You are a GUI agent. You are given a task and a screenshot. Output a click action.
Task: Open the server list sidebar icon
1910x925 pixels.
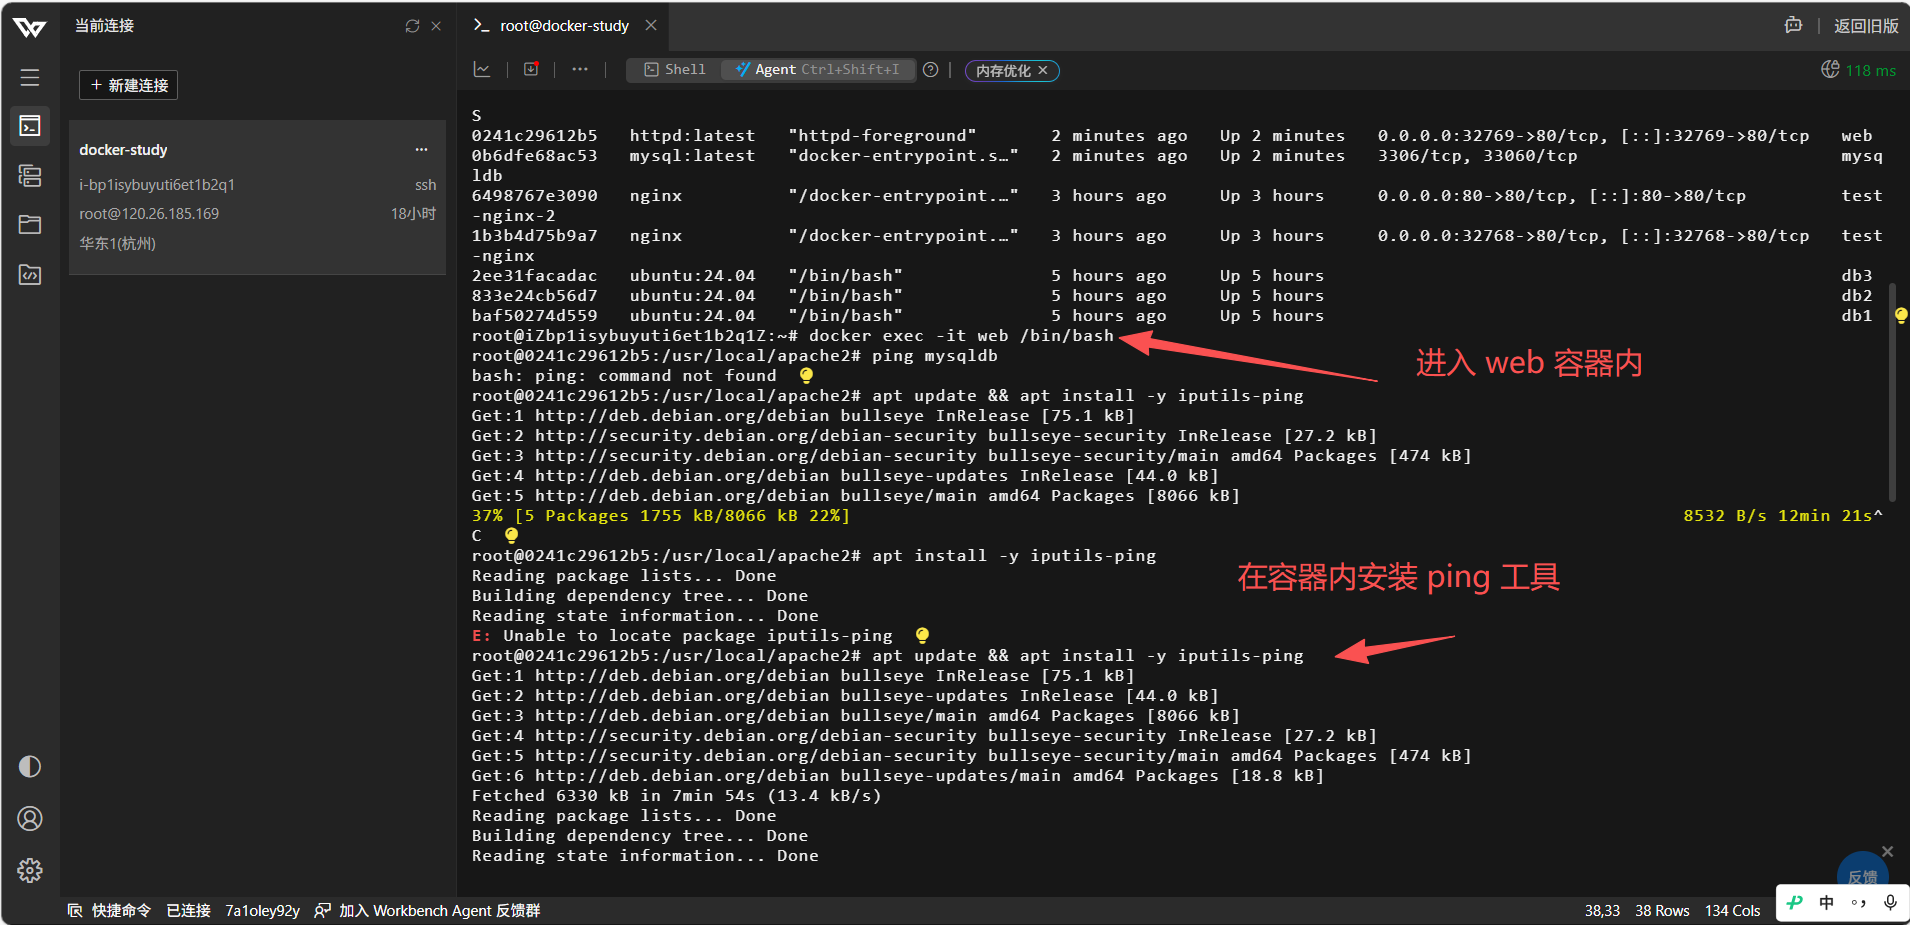point(30,176)
